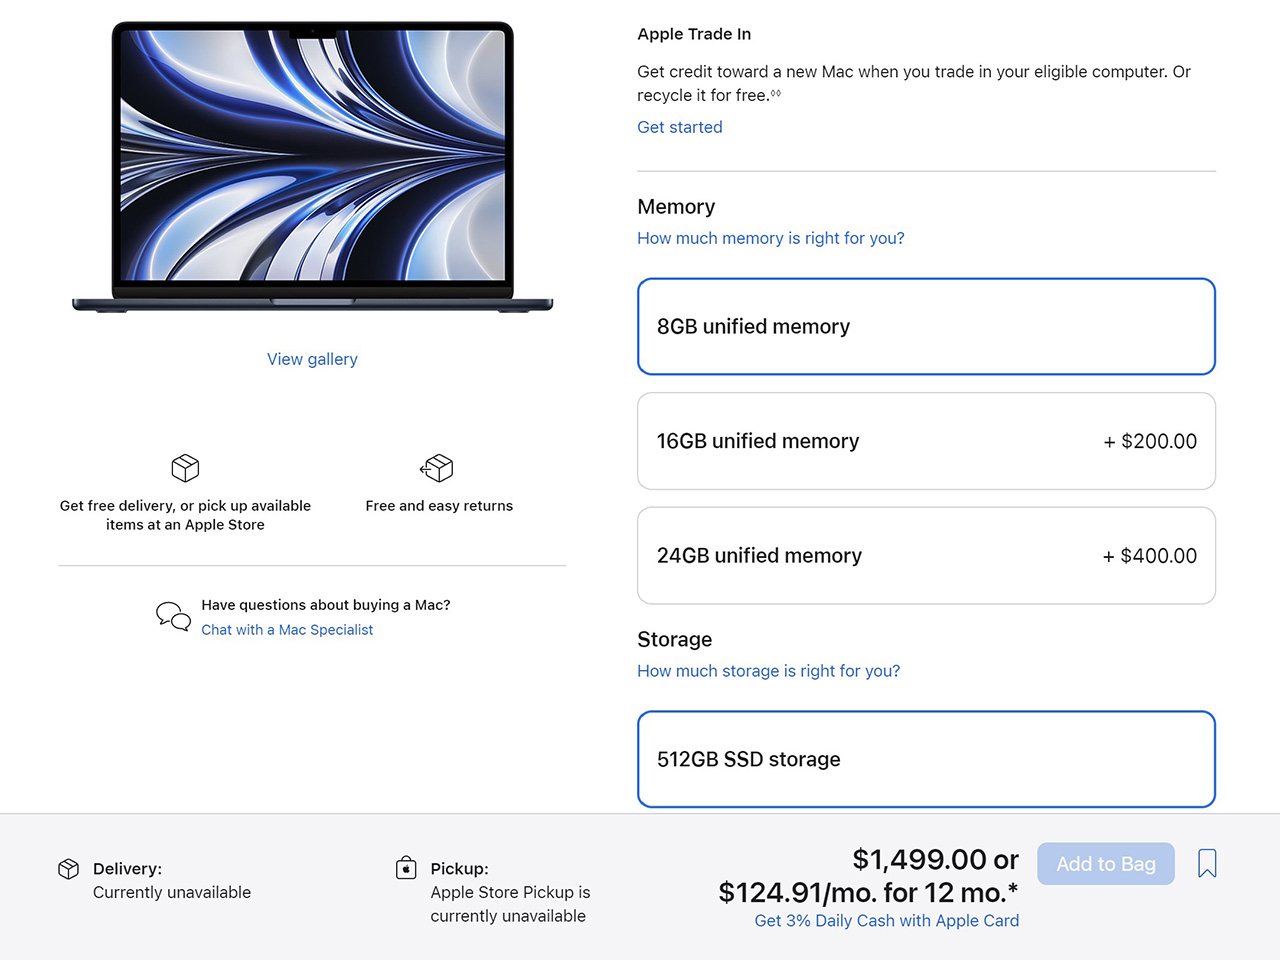Open Chat with a Mac Specialist
Viewport: 1280px width, 960px height.
click(x=287, y=630)
